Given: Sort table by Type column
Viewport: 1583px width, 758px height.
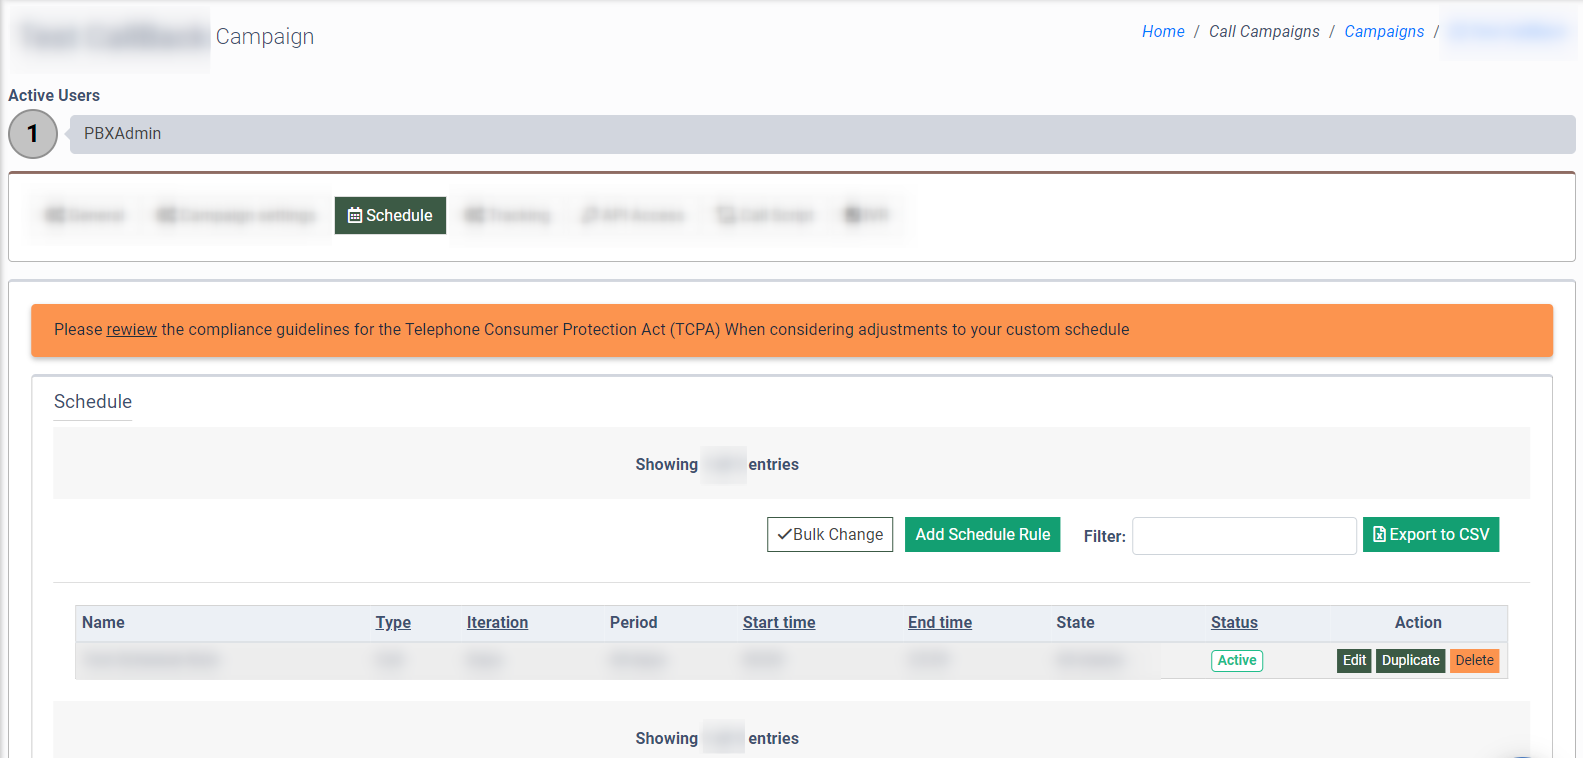Looking at the screenshot, I should [393, 623].
